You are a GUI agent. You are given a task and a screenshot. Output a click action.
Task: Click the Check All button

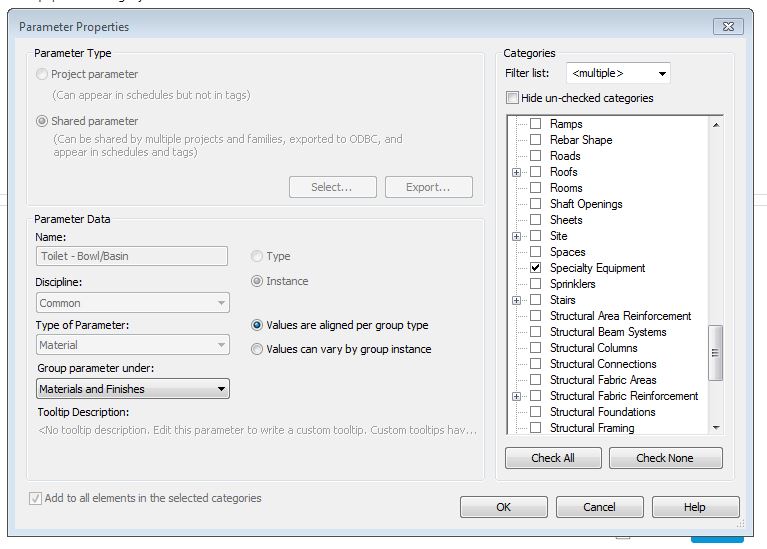point(553,458)
